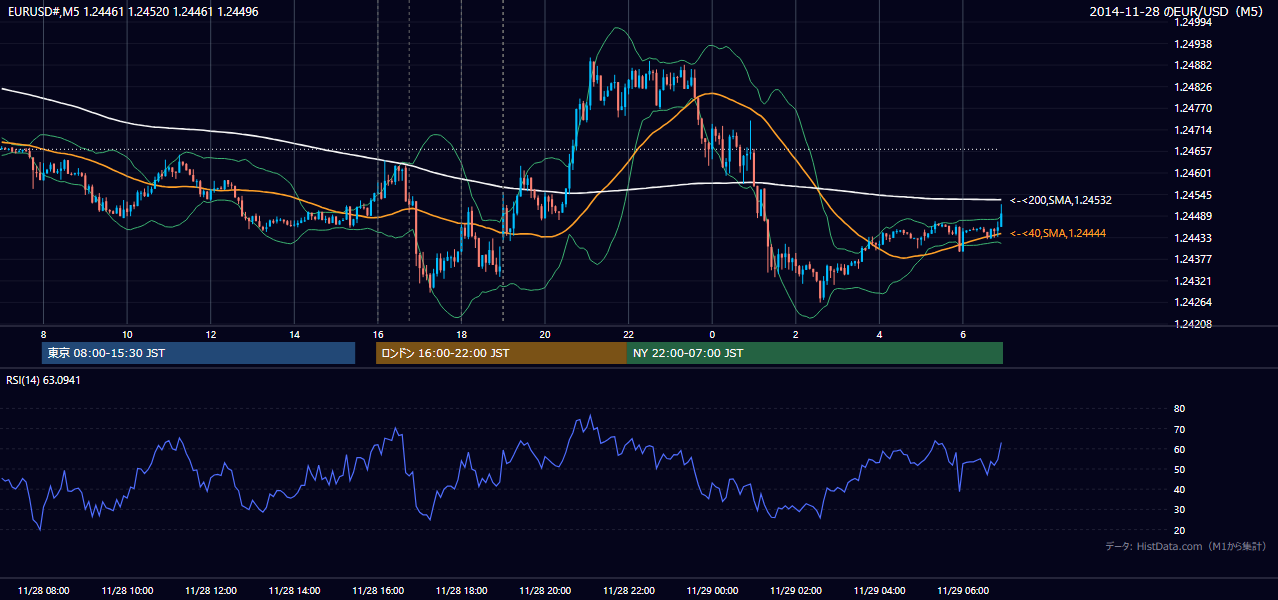
Task: Select the 40 SMA 1.24444 label
Action: pos(1058,233)
